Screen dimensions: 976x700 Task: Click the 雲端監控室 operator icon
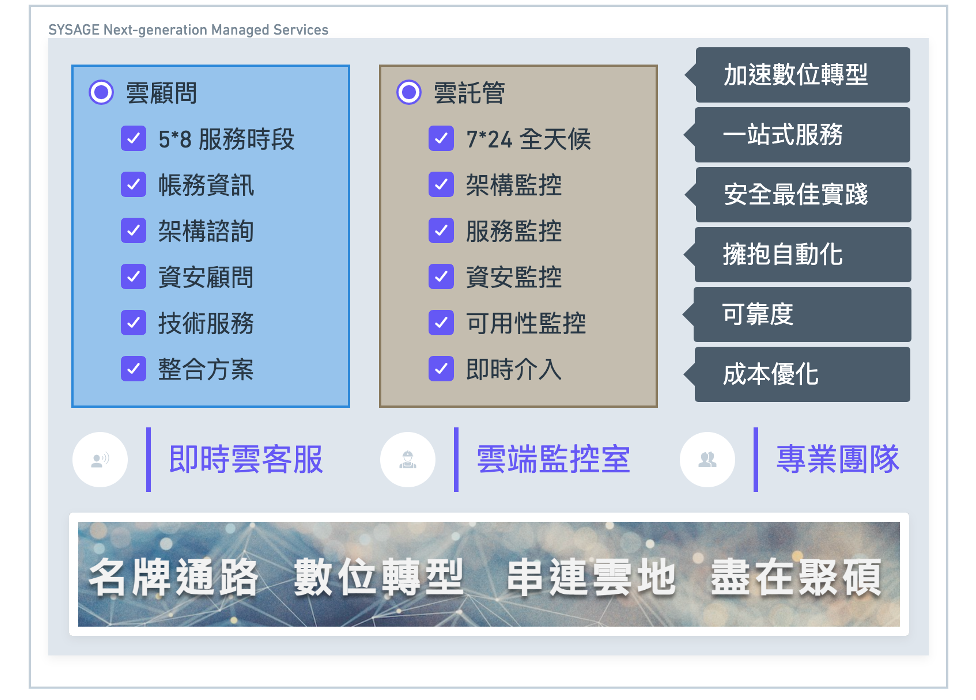408,460
